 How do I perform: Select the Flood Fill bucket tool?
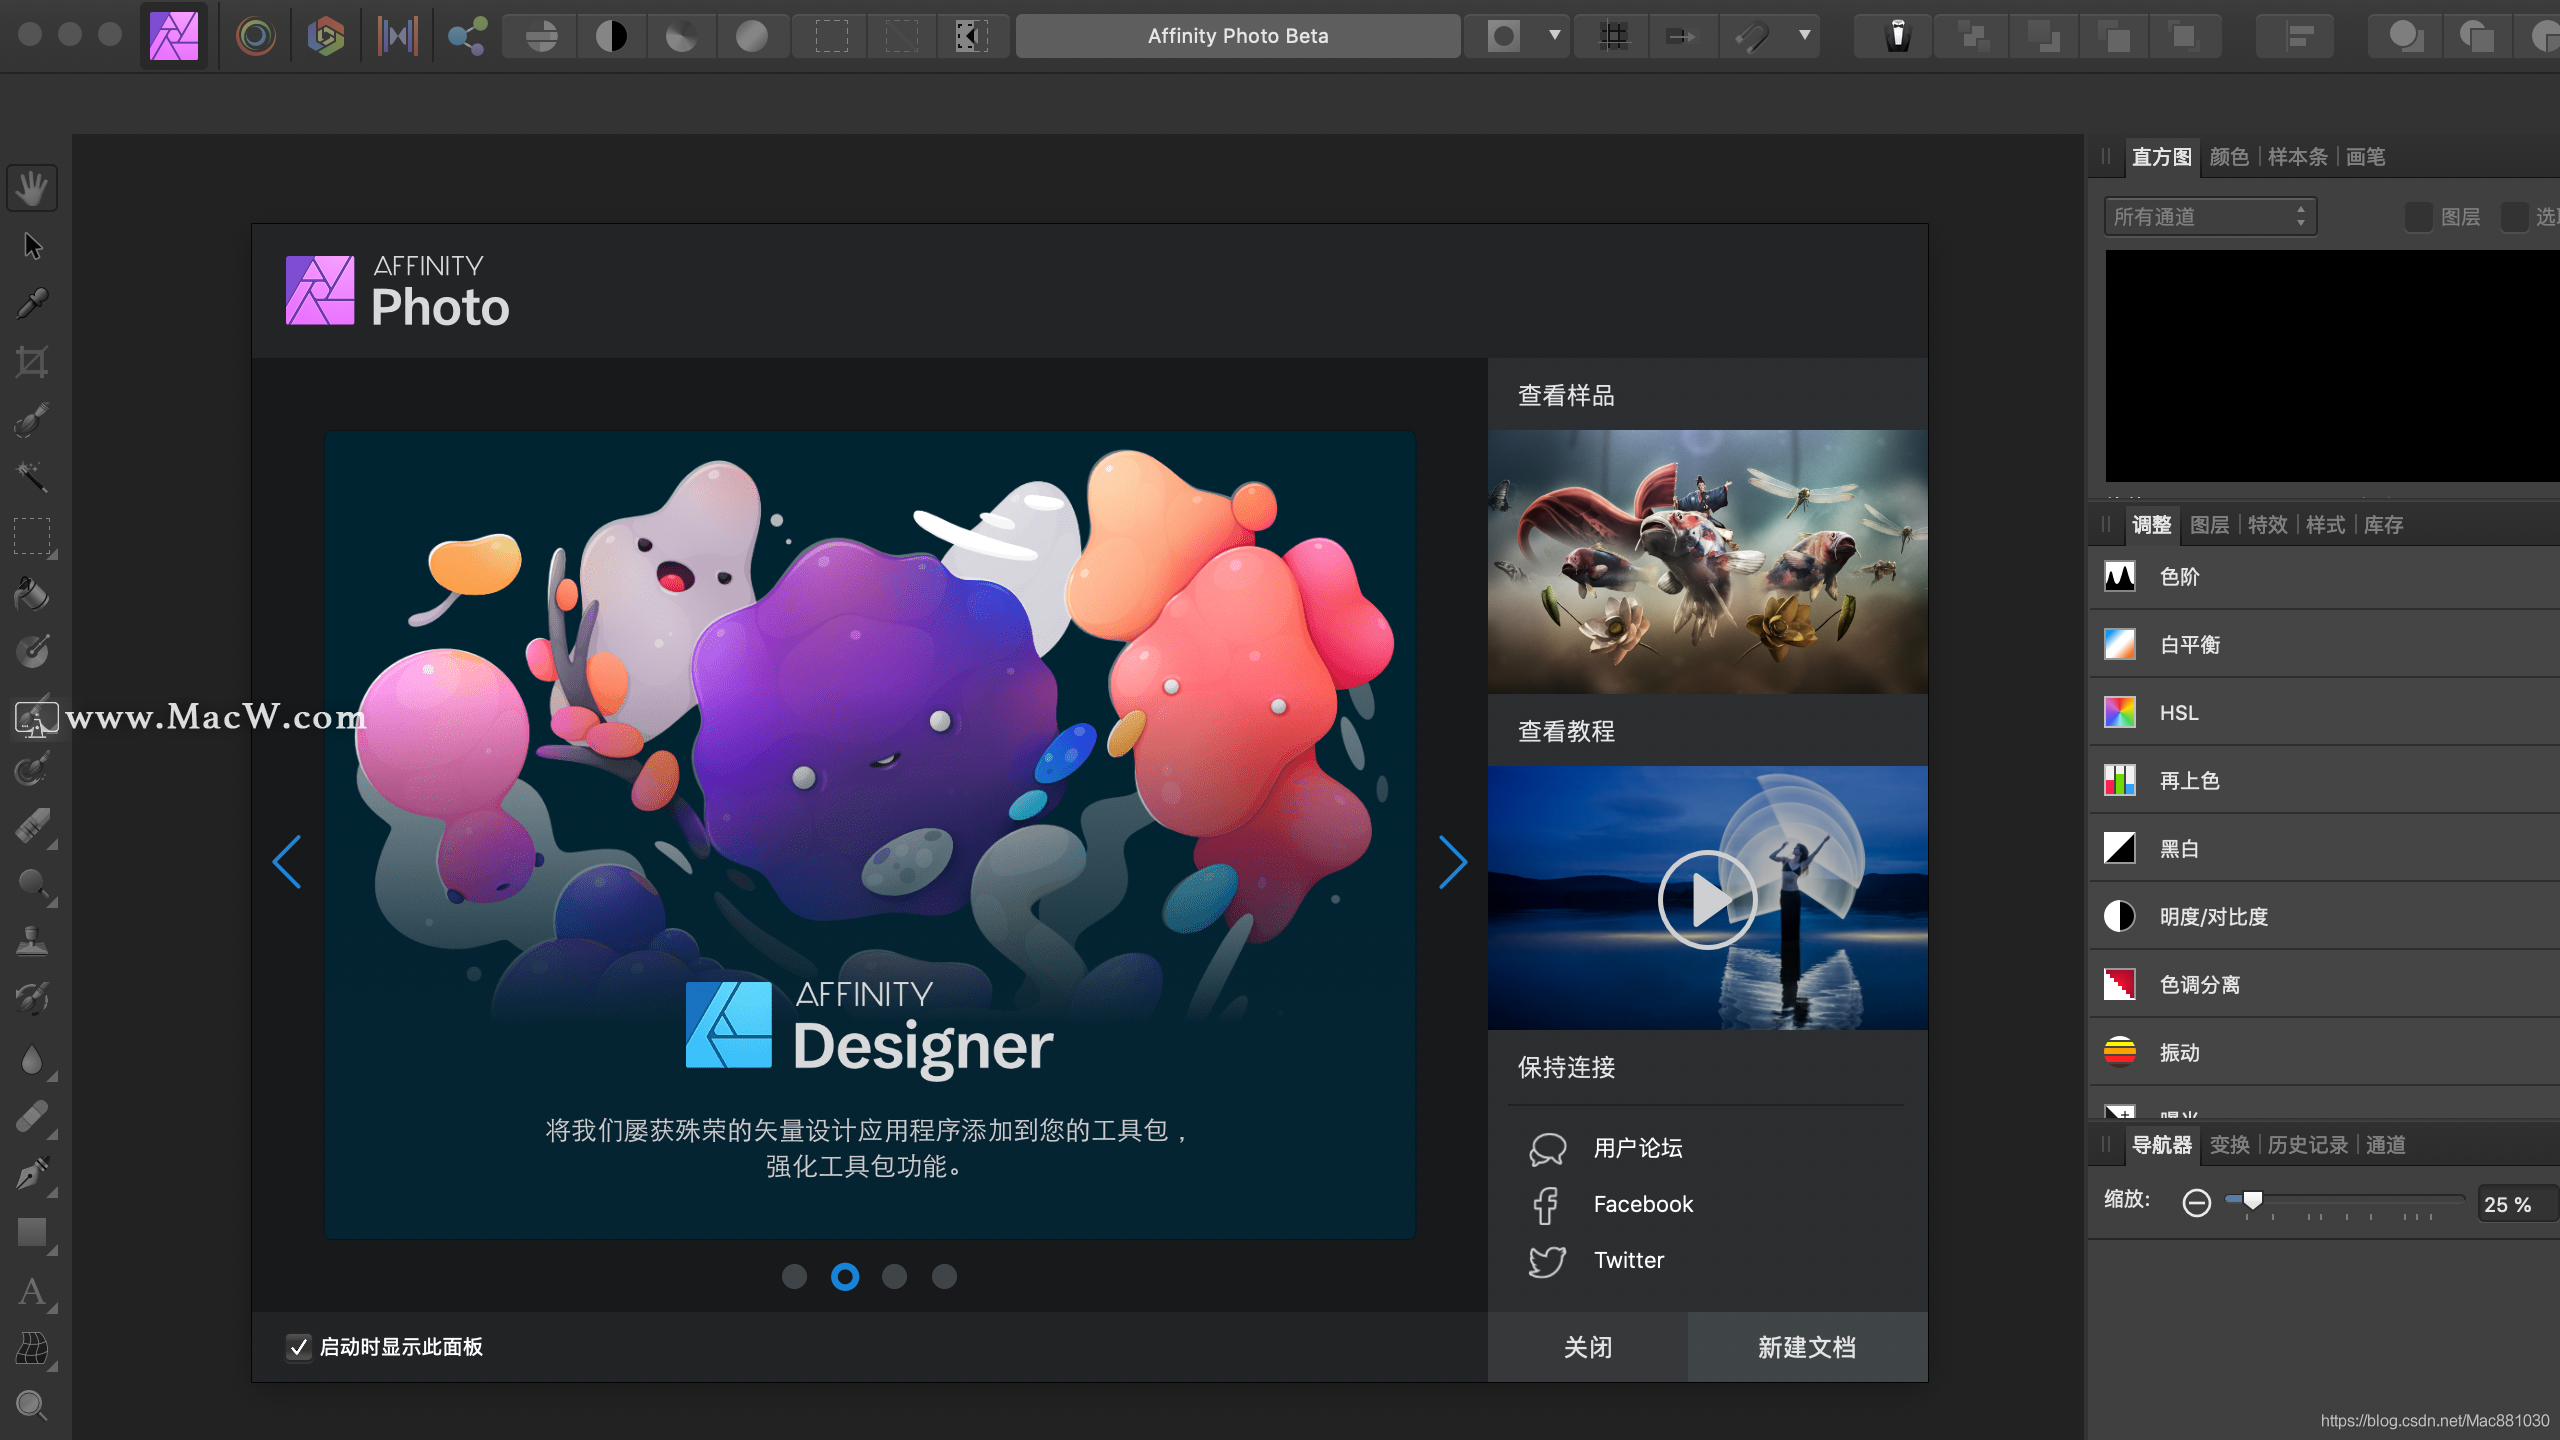coord(32,594)
